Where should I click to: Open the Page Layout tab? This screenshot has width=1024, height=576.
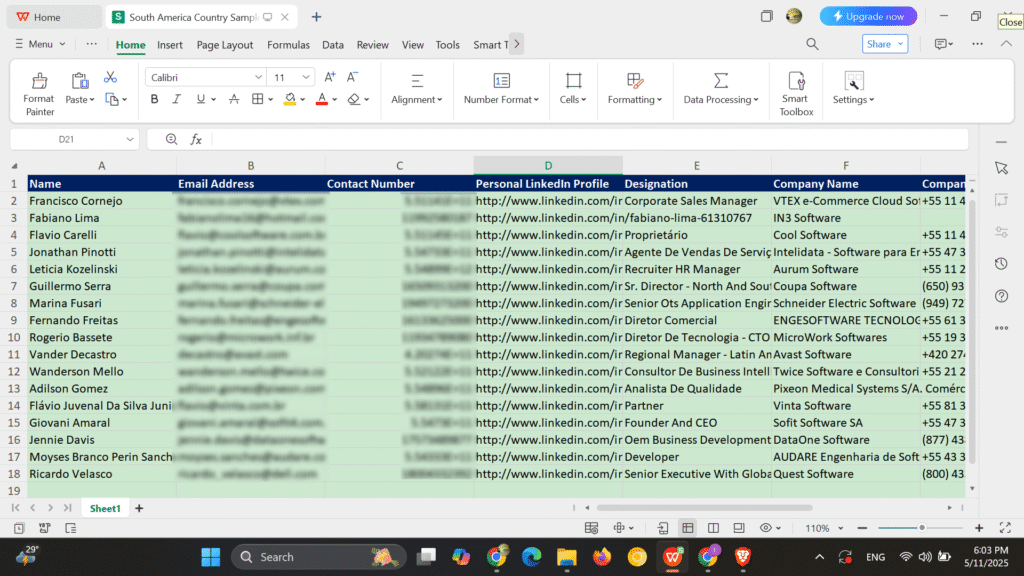coord(225,44)
